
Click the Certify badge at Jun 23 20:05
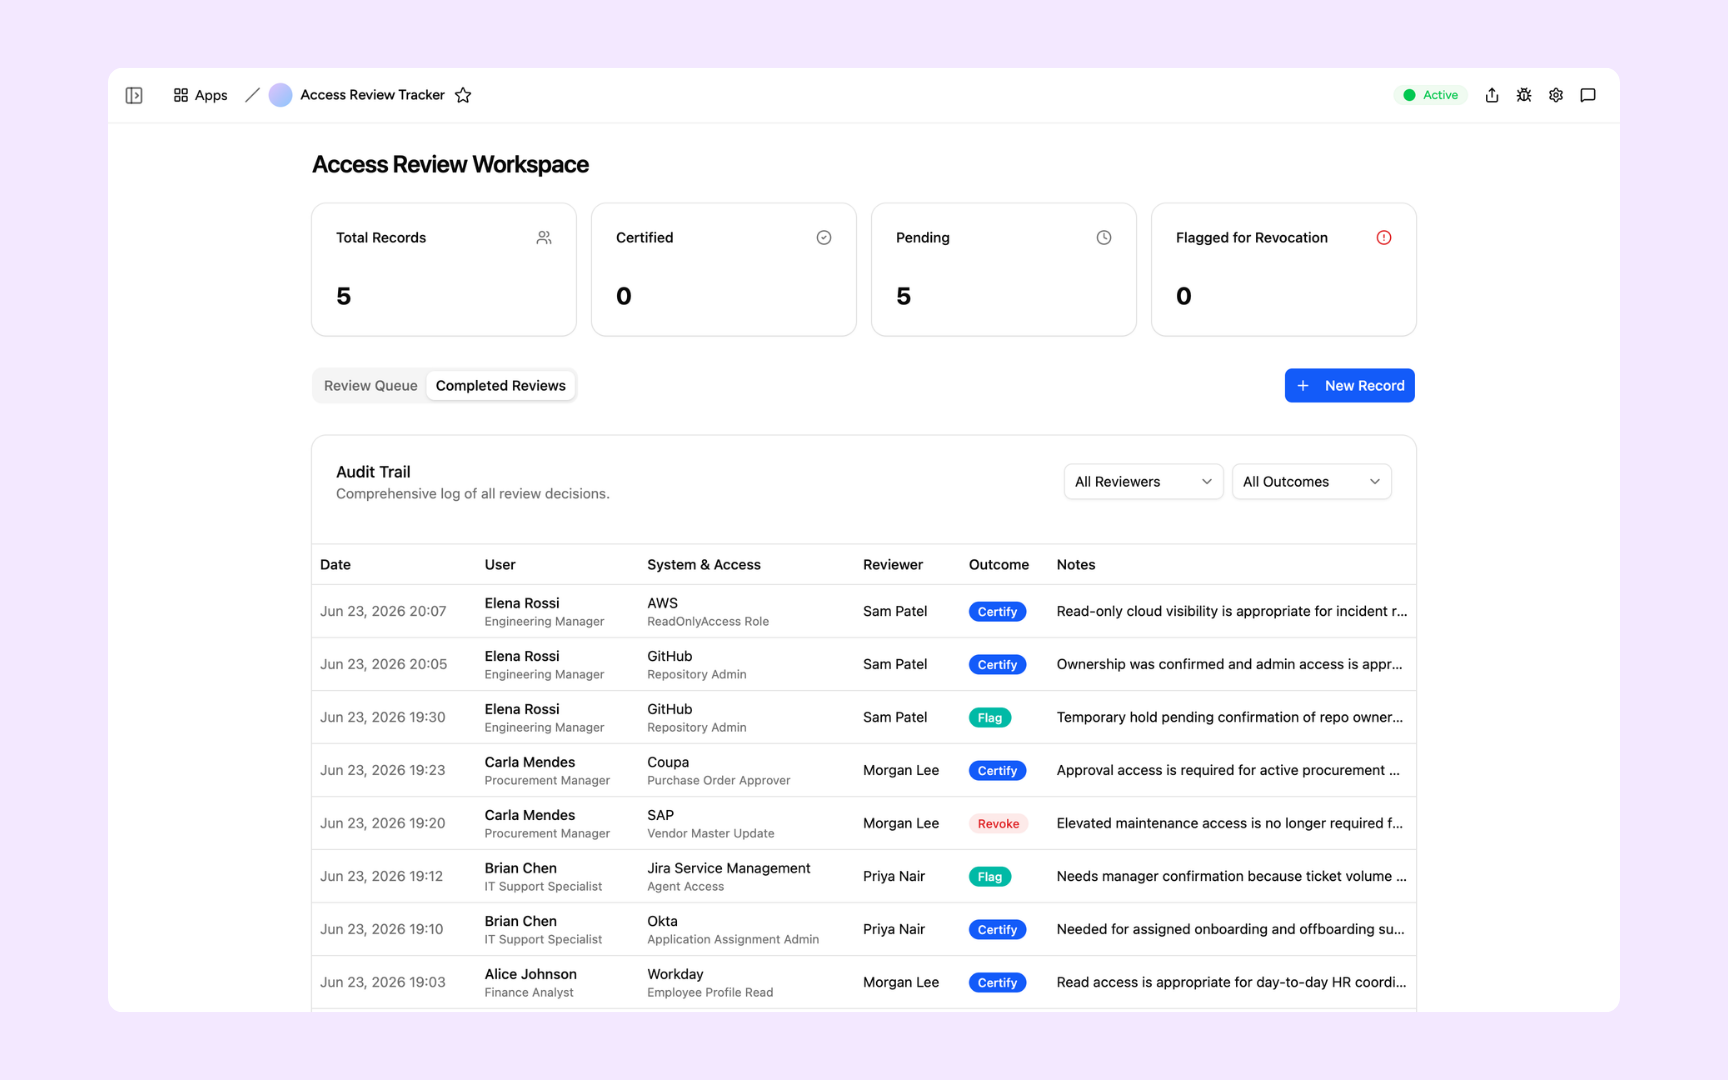coord(997,665)
